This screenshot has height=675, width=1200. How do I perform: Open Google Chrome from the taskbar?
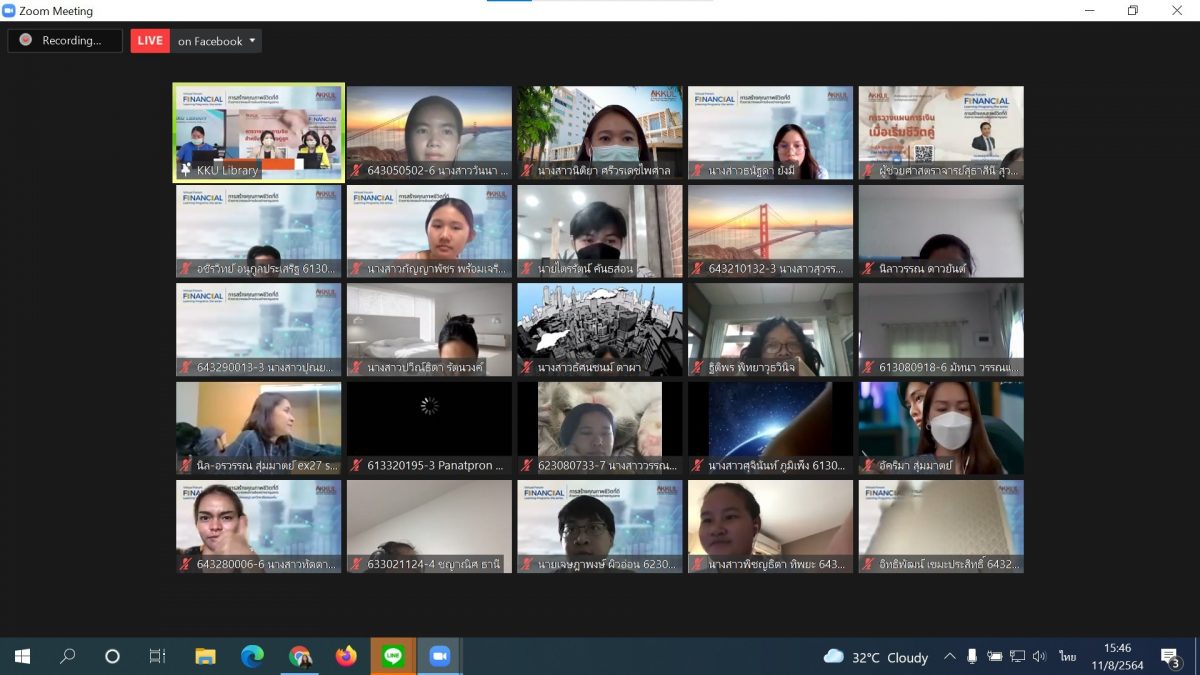tap(299, 656)
